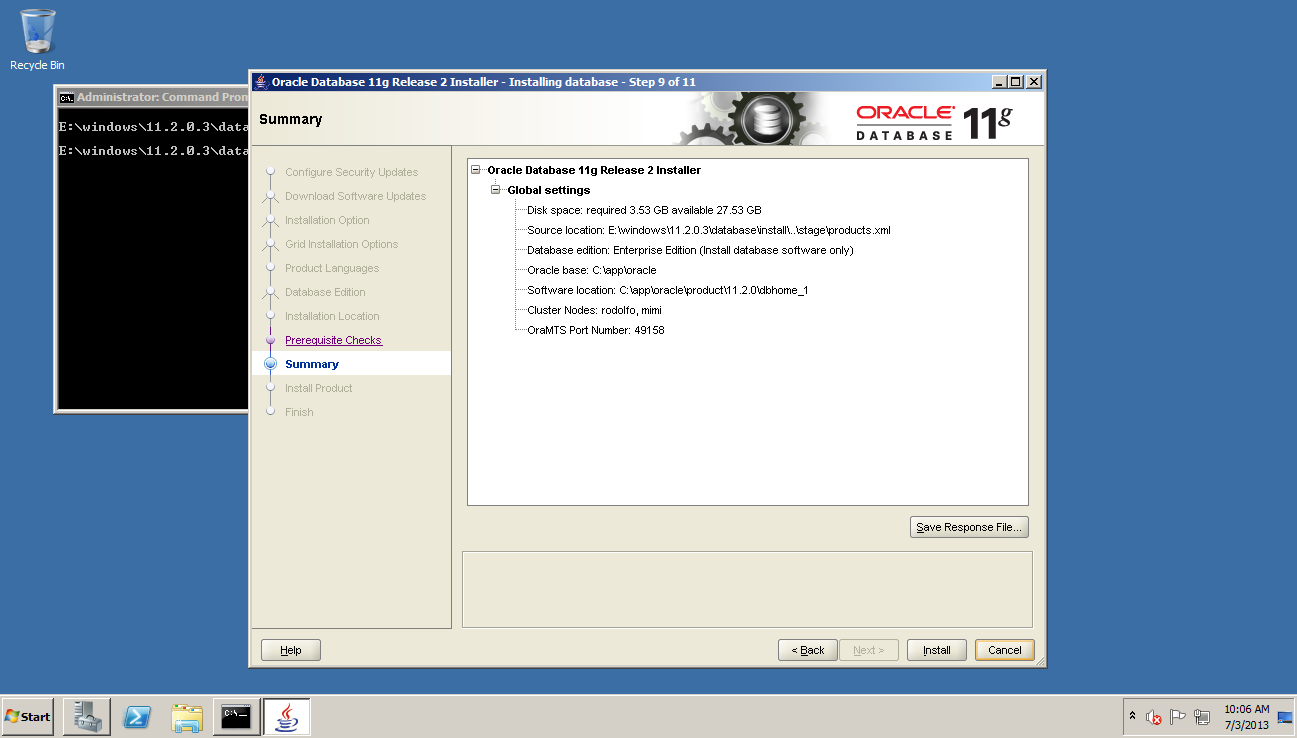Launch PowerShell from the taskbar
The image size is (1297, 738).
(137, 716)
